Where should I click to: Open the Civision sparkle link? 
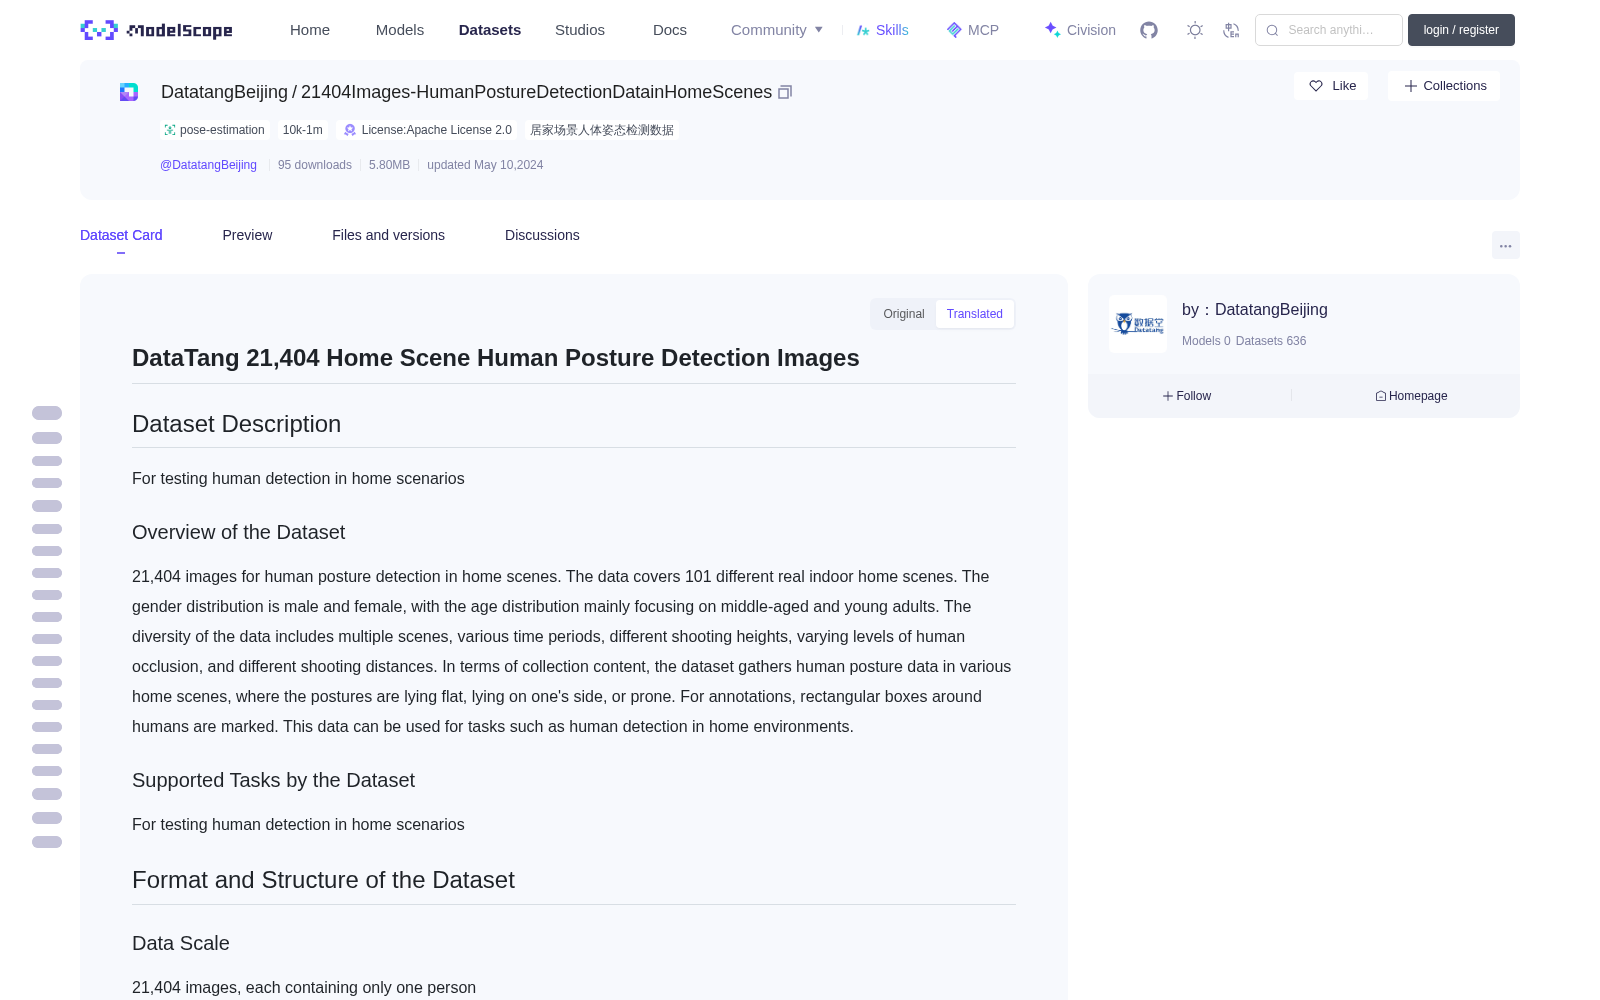coord(1080,30)
